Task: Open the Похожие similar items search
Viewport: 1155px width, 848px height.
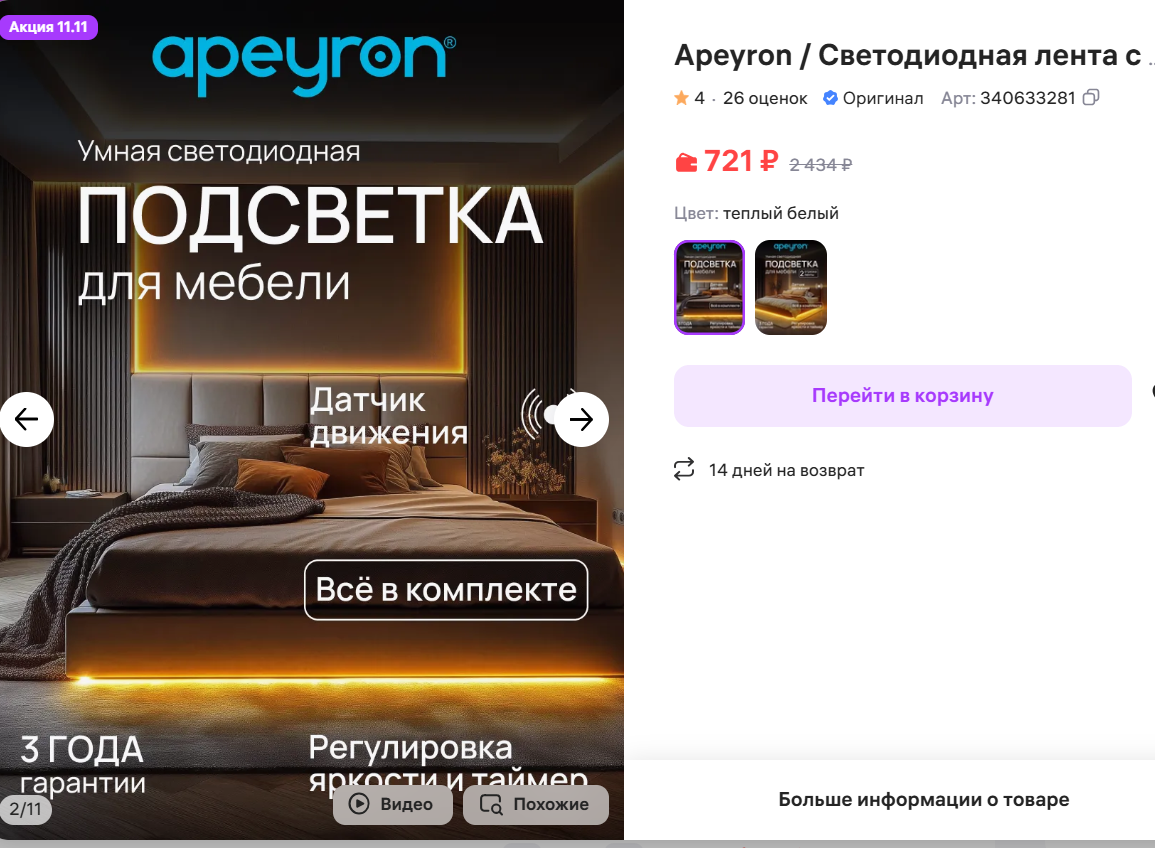Action: 536,804
